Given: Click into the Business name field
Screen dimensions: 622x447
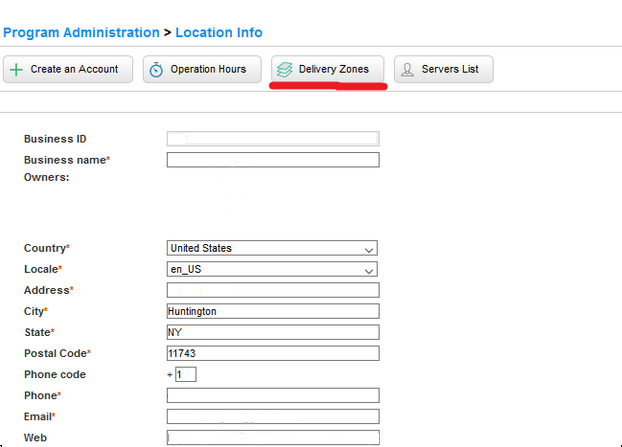Looking at the screenshot, I should (272, 160).
